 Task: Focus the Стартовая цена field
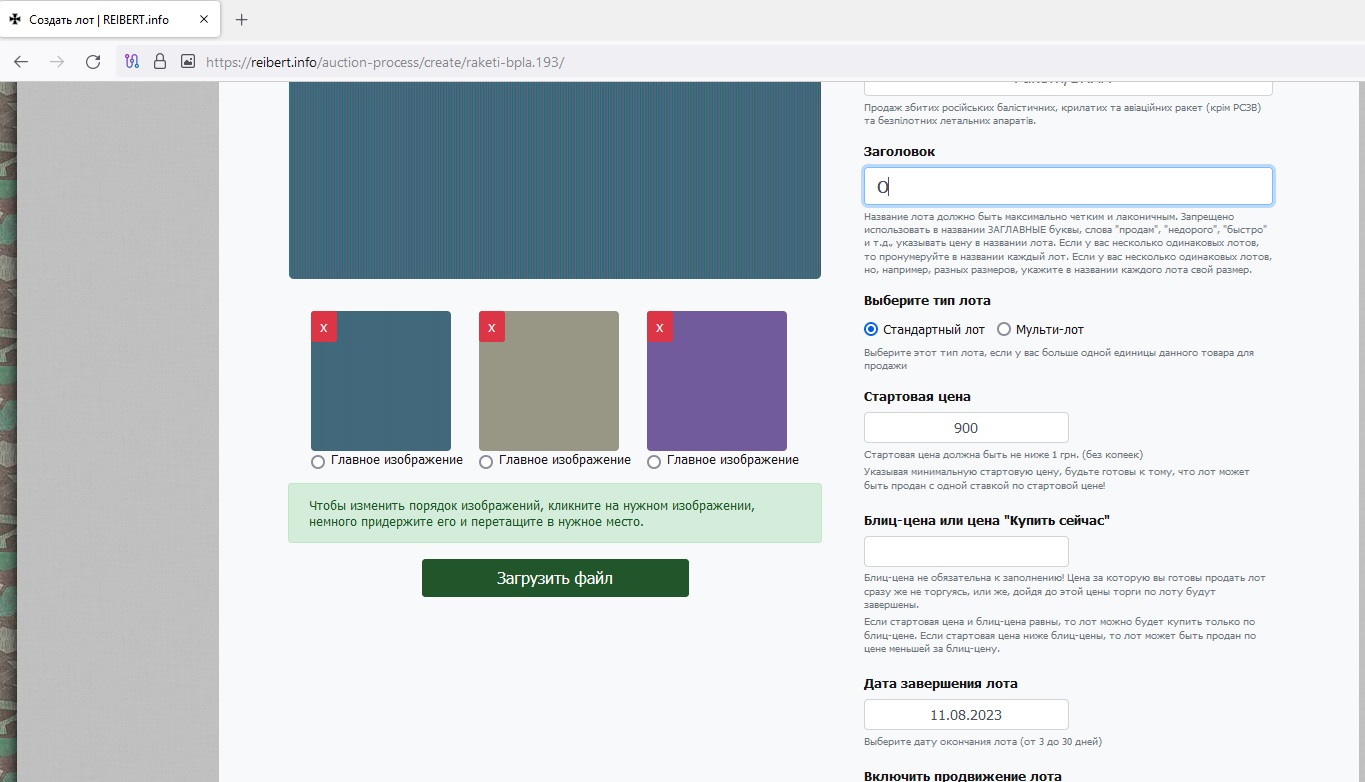(965, 428)
